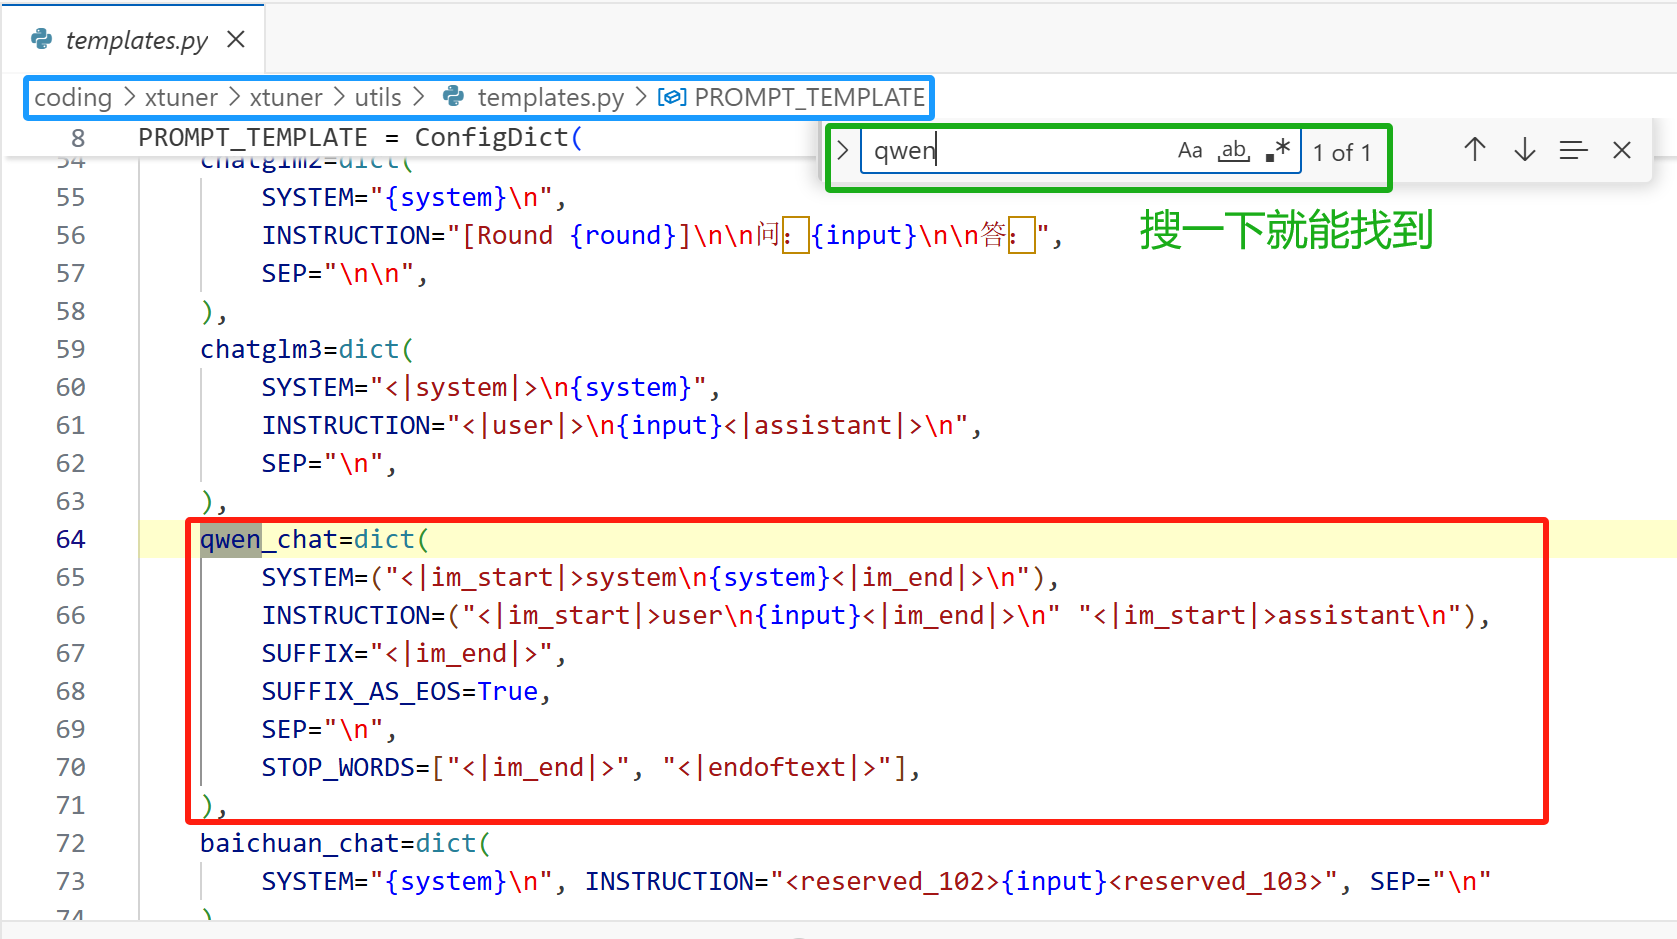Viewport: 1677px width, 939px height.
Task: Click INSTRUCTION text on line 66
Action: click(x=876, y=615)
